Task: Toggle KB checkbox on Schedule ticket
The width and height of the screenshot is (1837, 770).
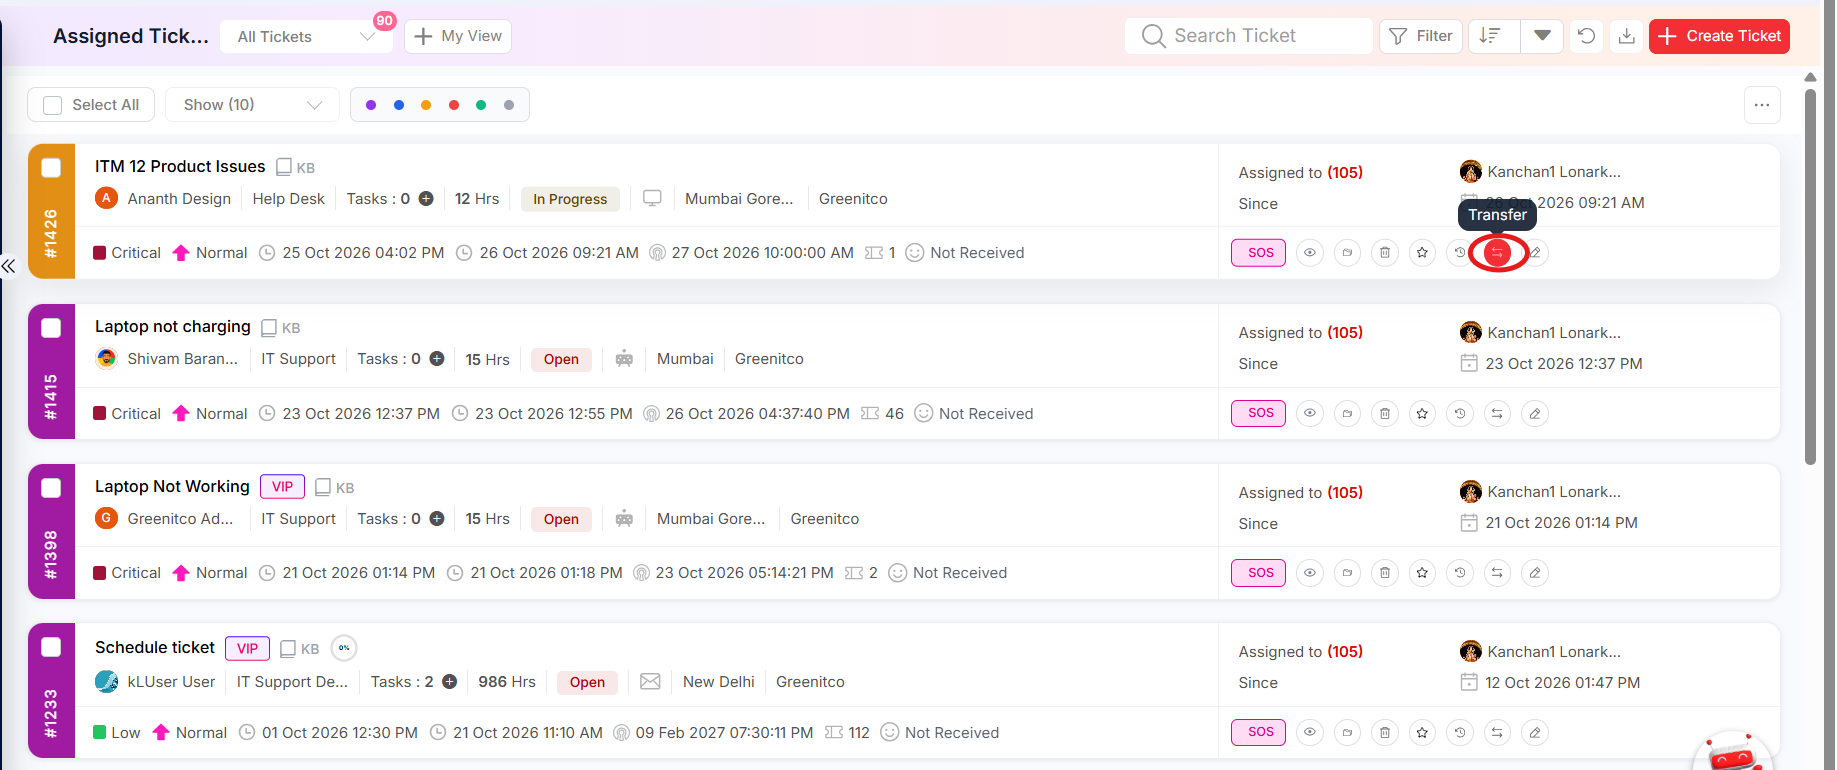Action: coord(288,649)
